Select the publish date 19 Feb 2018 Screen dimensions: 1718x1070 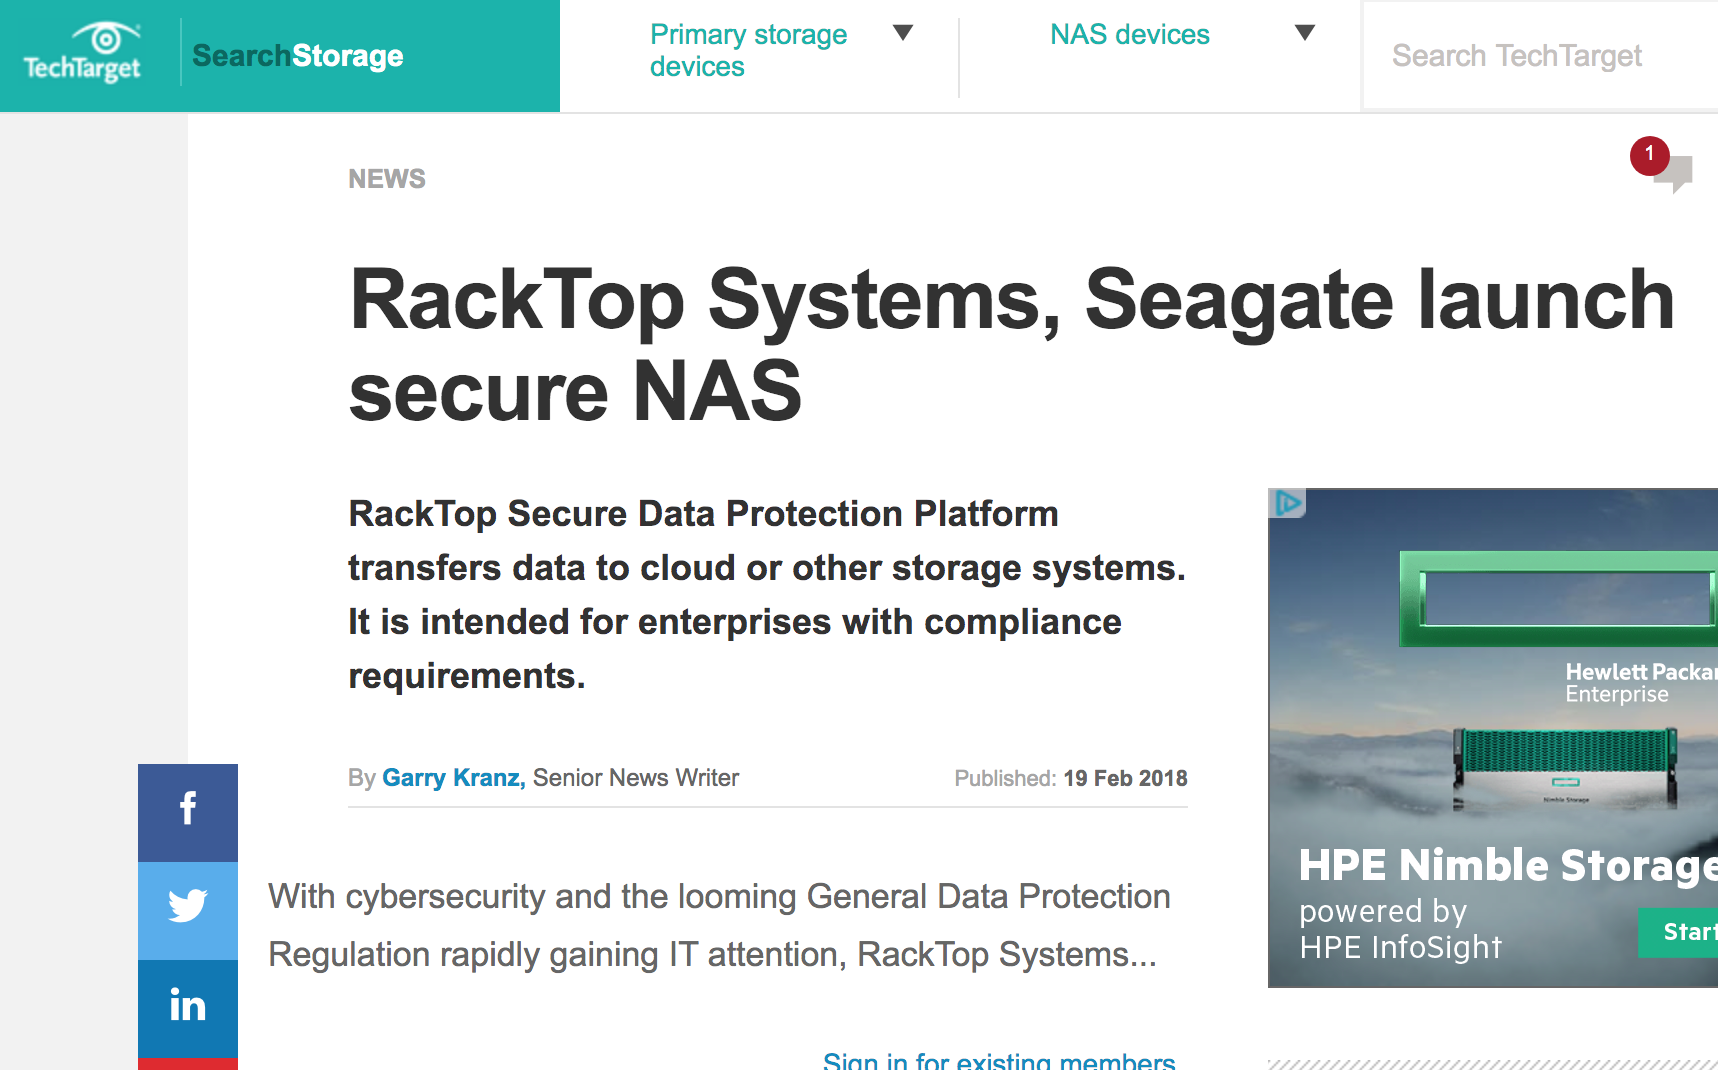(1125, 779)
